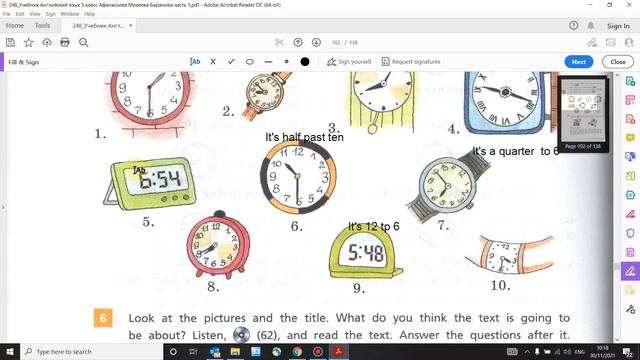This screenshot has height=360, width=640.
Task: Open the Redact pen icon in sidebar
Action: (x=630, y=214)
